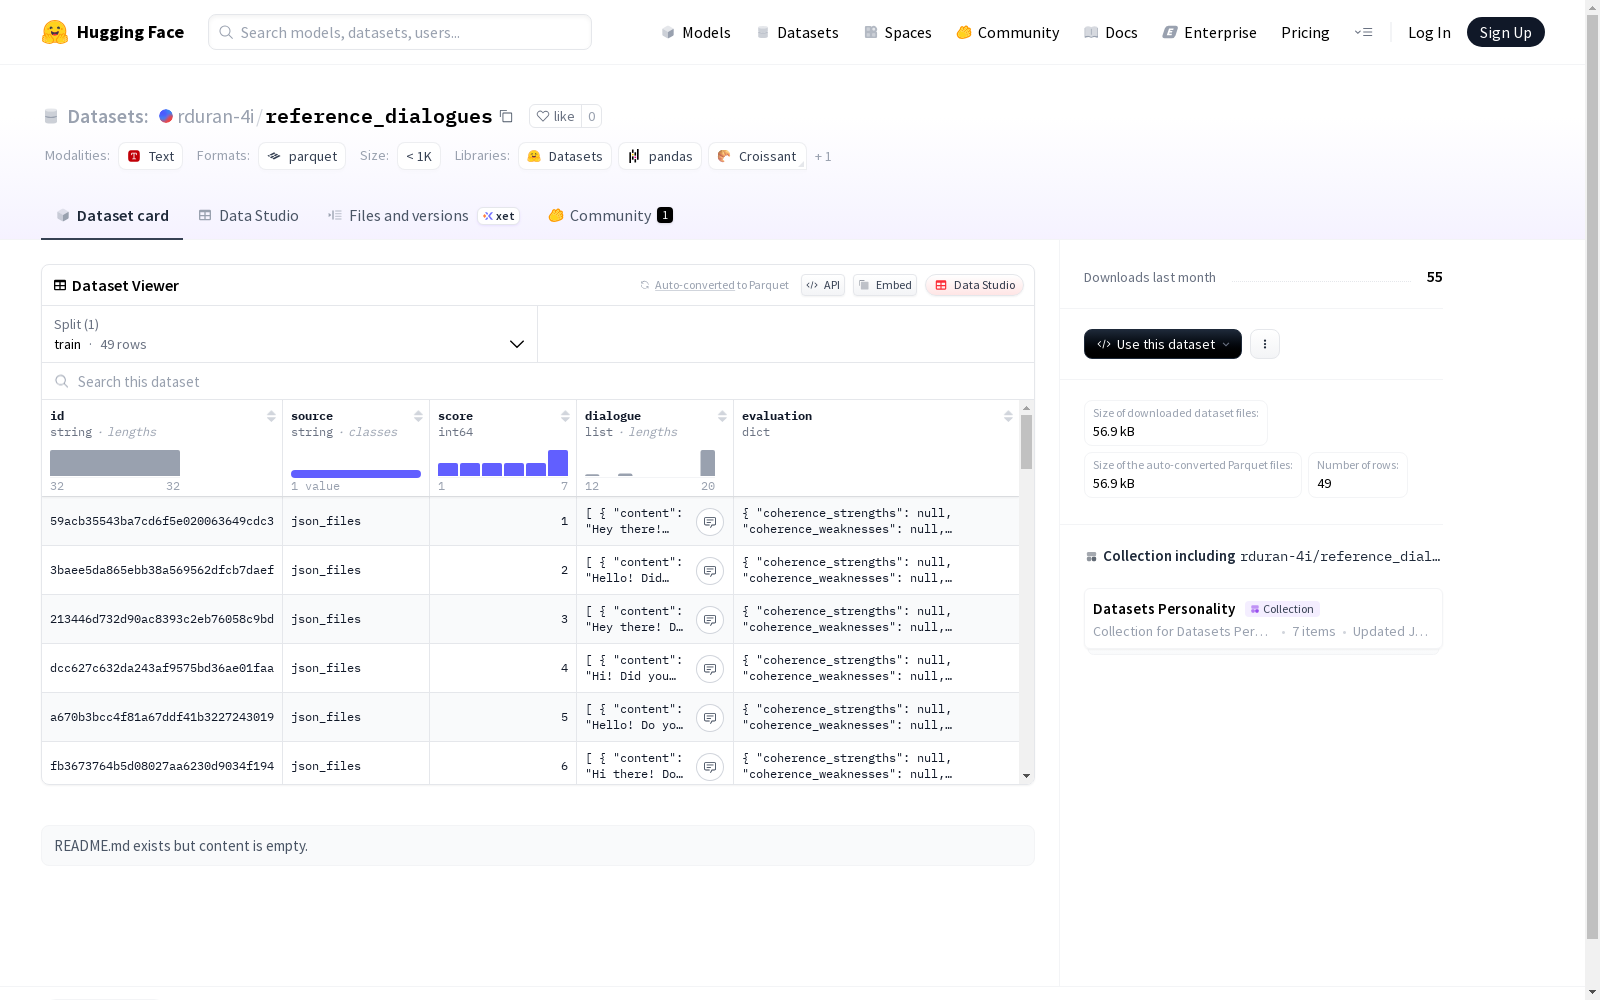Click the dataset table scroll up arrow
Viewport: 1600px width, 1000px height.
(x=1026, y=408)
